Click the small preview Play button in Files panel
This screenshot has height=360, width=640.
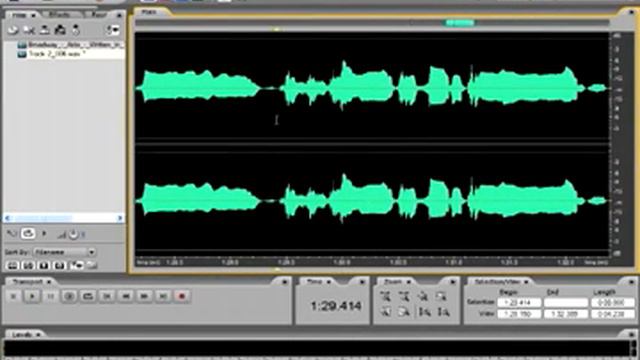point(44,234)
